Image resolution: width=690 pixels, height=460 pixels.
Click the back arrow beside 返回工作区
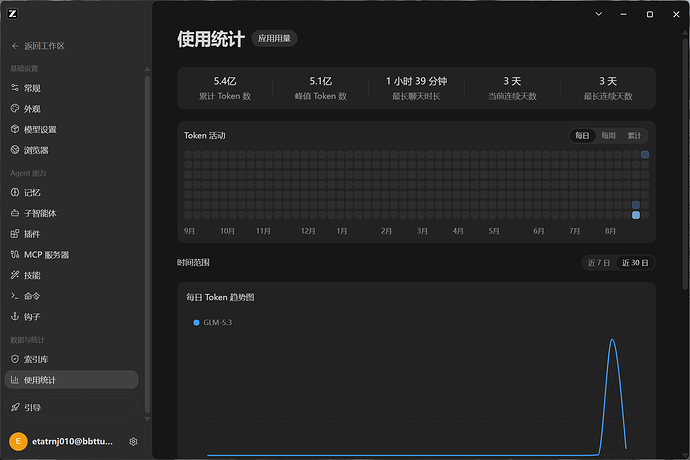[15, 46]
